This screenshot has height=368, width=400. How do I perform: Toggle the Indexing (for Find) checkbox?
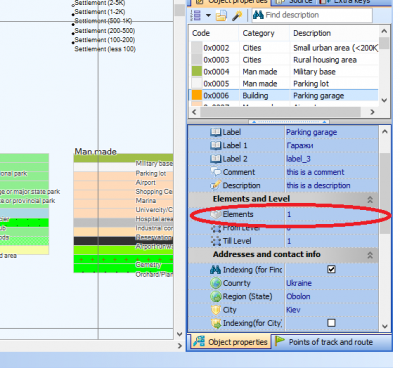coord(331,269)
